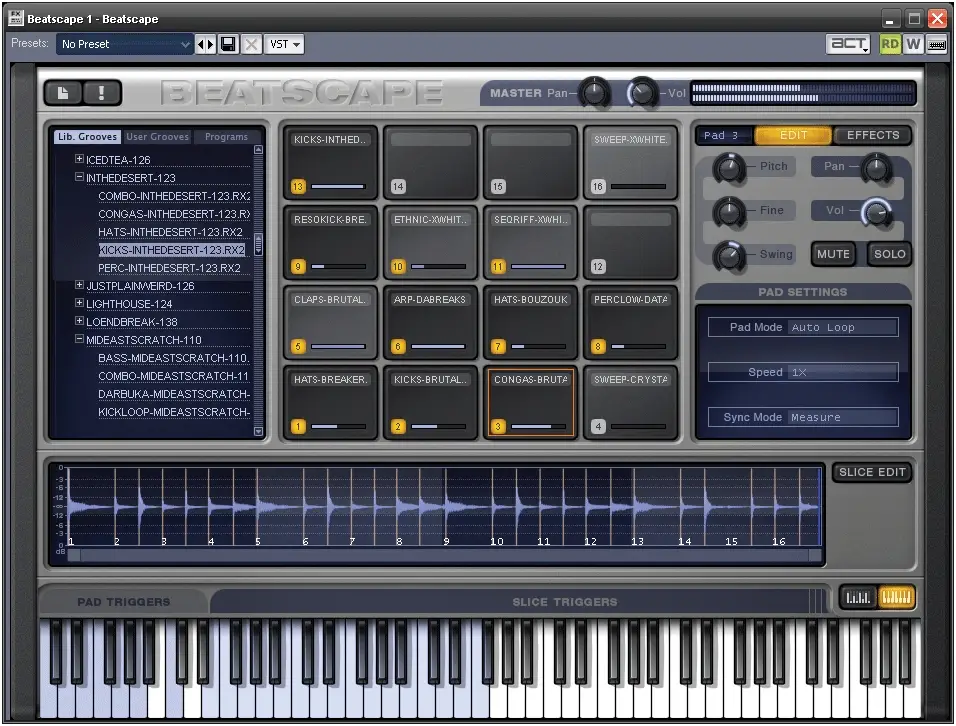
Task: Click the save preset floppy icon
Action: tap(229, 44)
